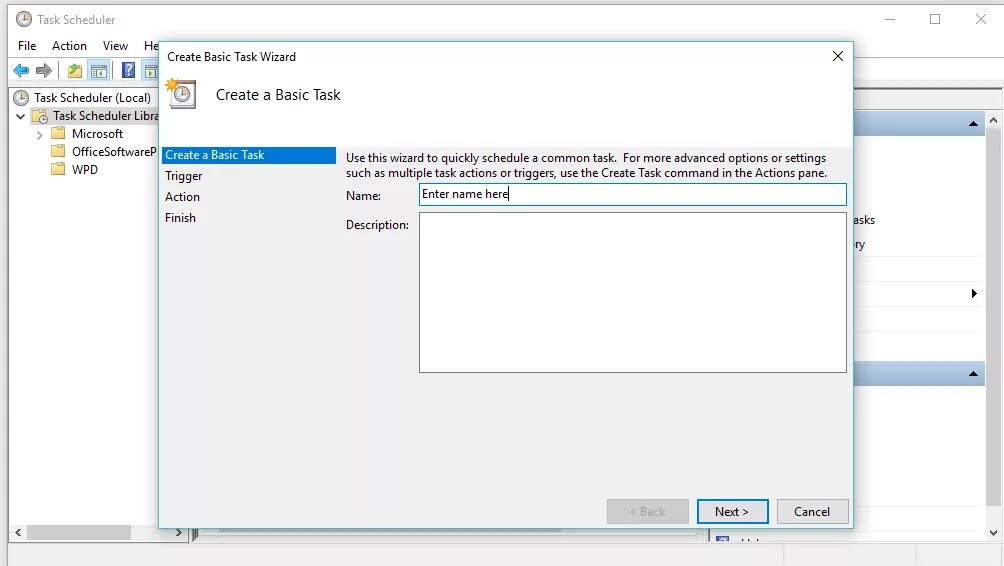The width and height of the screenshot is (1004, 566).
Task: Select the Create a Basic Task wizard step
Action: (x=249, y=155)
